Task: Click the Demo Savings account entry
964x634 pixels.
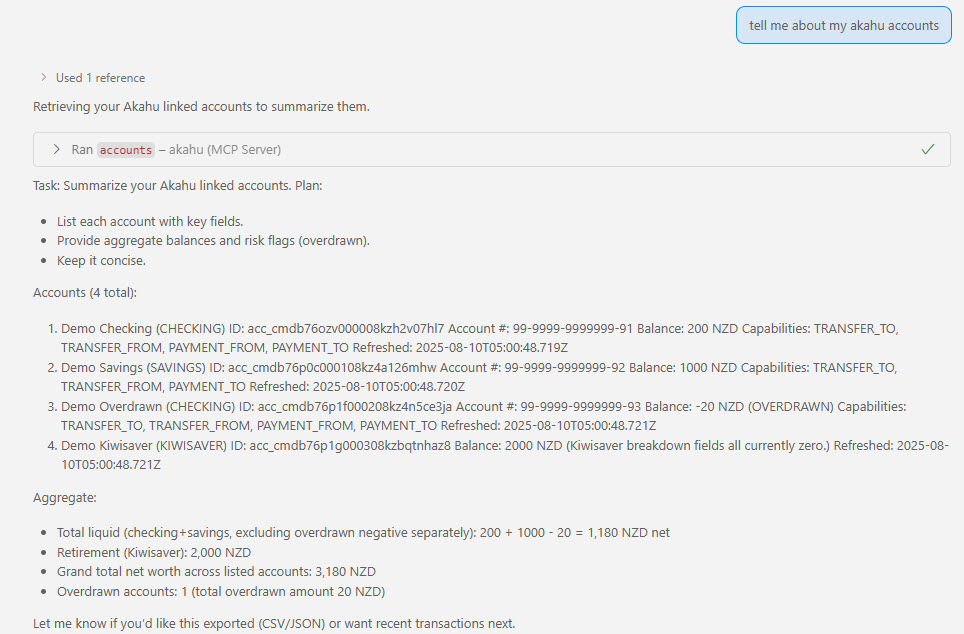Action: point(479,377)
